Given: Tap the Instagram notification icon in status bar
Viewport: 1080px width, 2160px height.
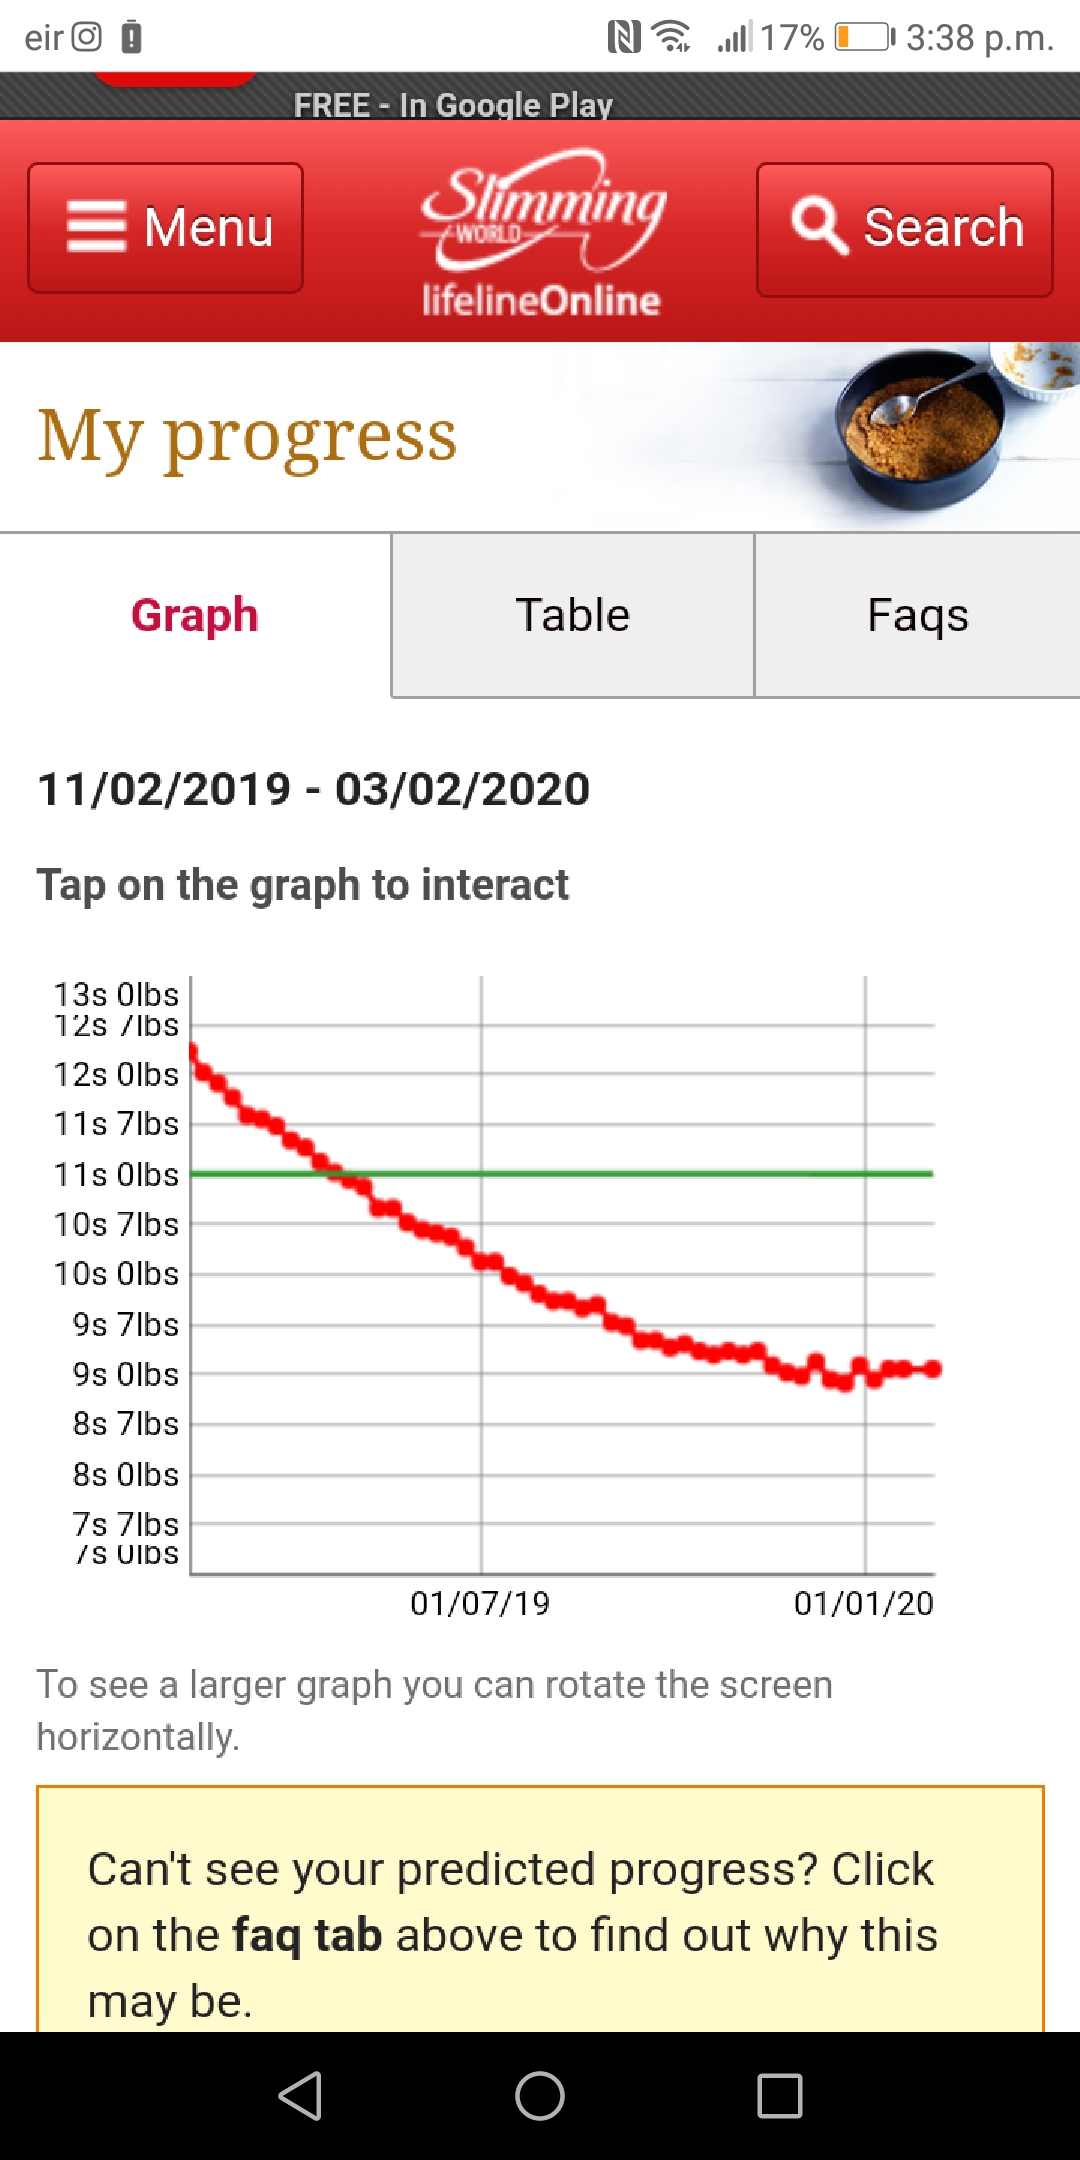Looking at the screenshot, I should point(88,37).
